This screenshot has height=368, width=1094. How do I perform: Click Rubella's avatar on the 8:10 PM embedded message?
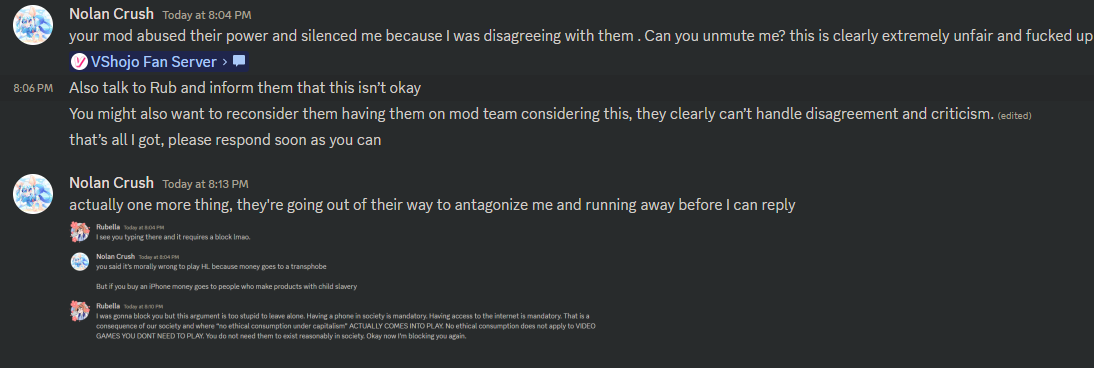click(x=80, y=311)
